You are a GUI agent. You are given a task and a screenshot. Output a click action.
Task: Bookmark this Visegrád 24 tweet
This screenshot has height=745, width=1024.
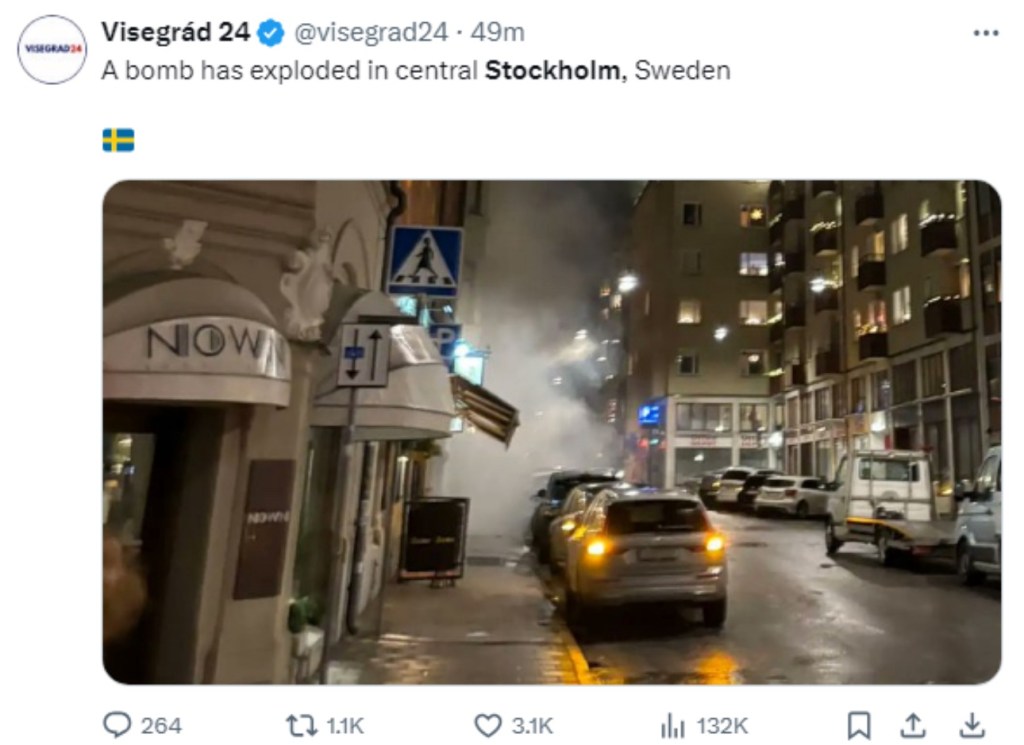(858, 725)
